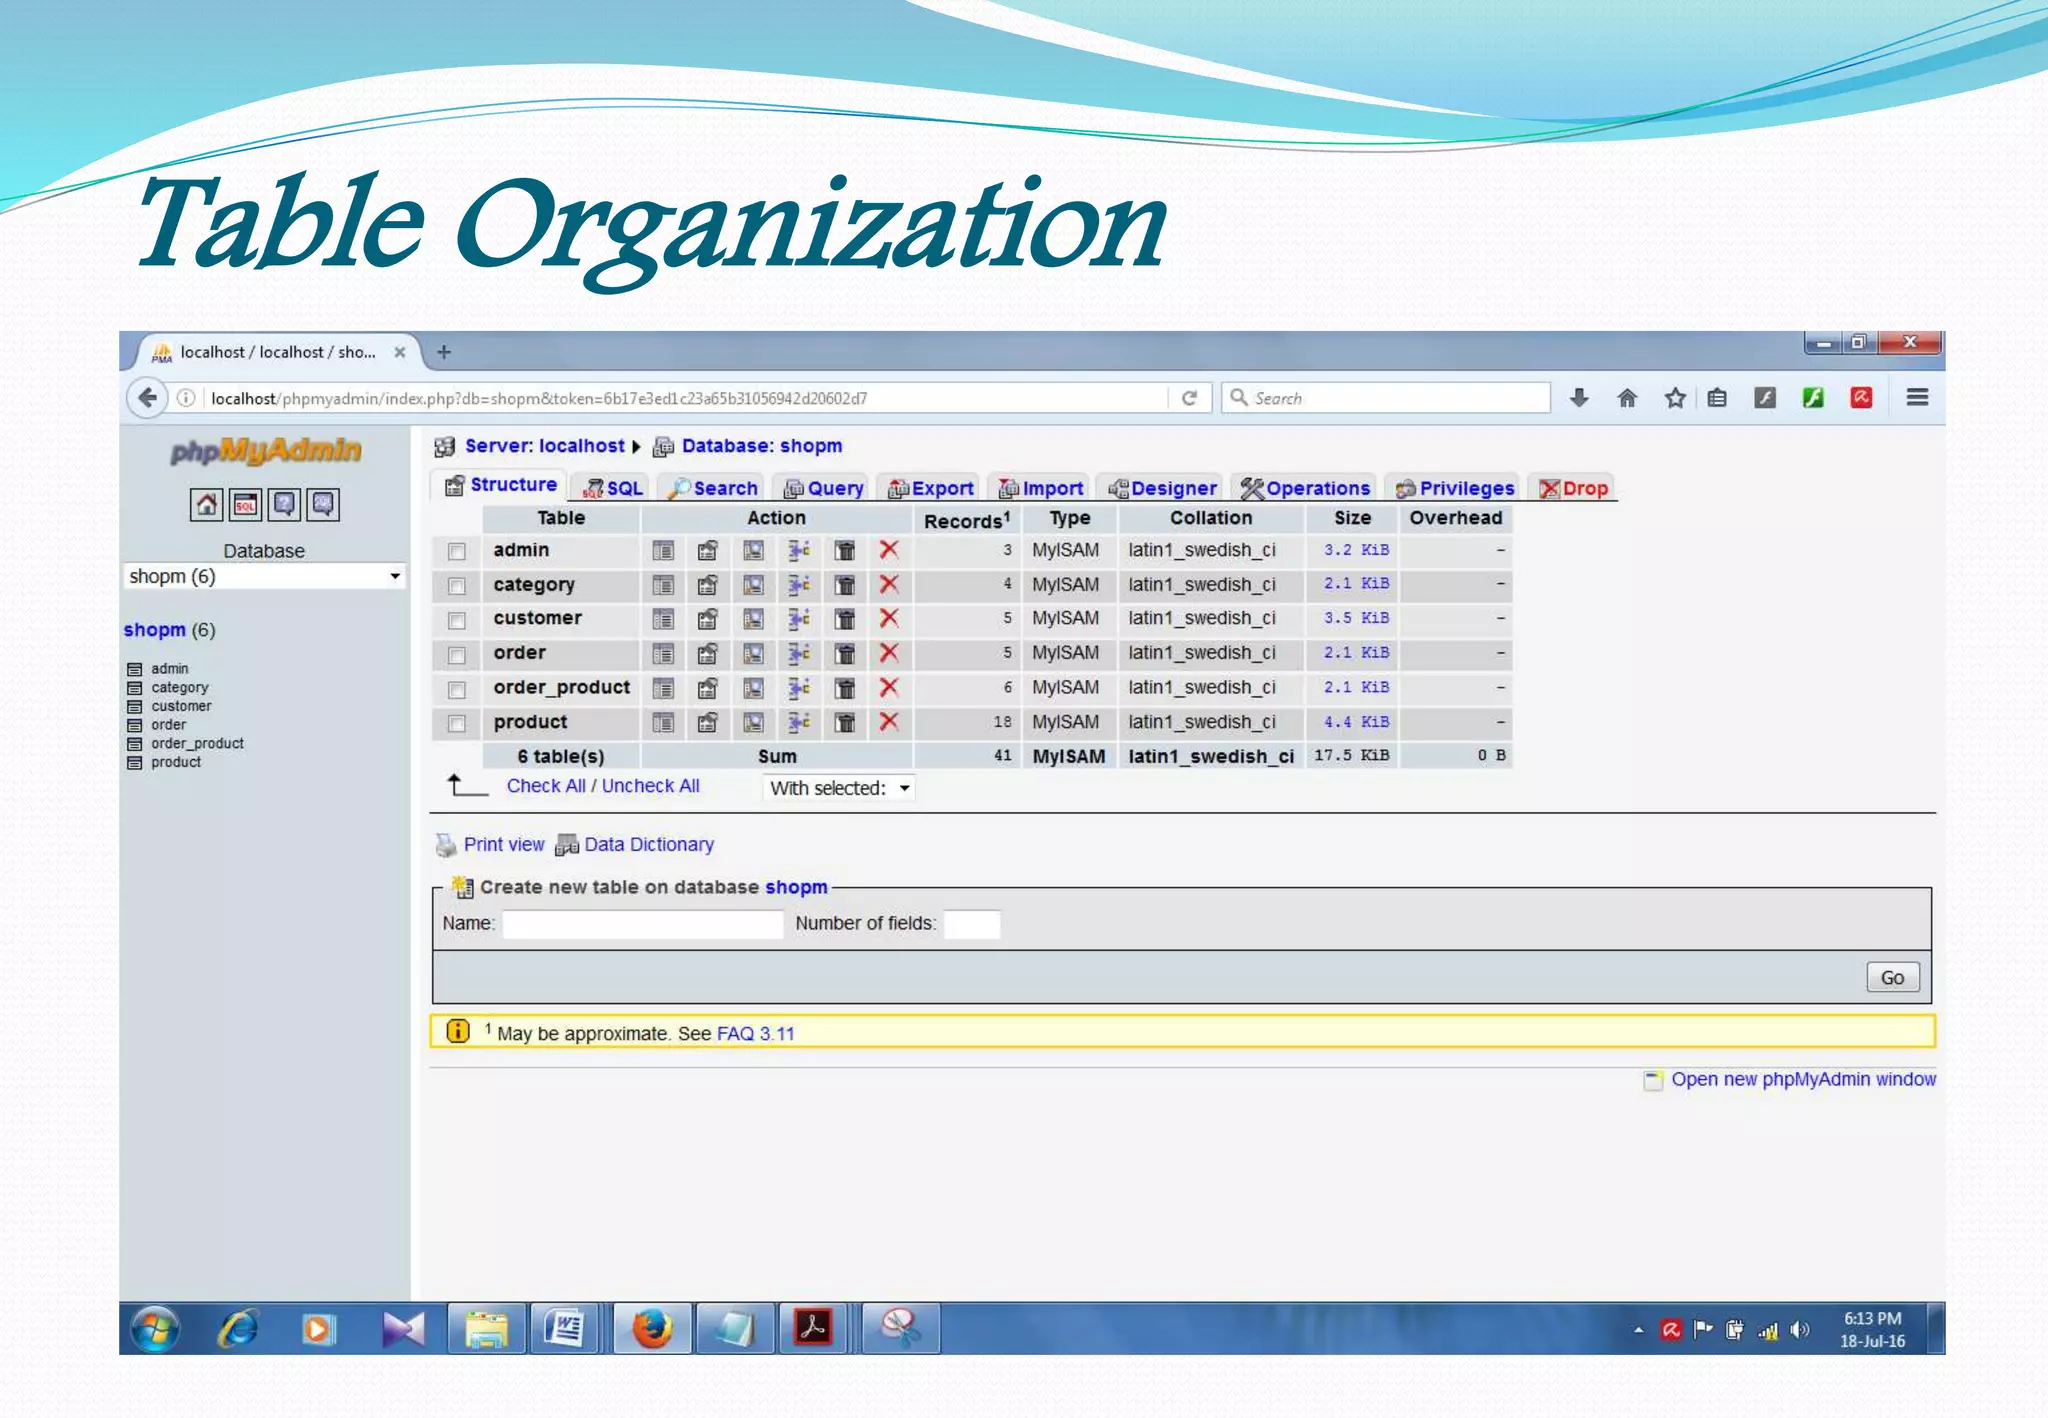Screen dimensions: 2048x1418
Task: Click the Insert icon for order table
Action: coord(798,653)
